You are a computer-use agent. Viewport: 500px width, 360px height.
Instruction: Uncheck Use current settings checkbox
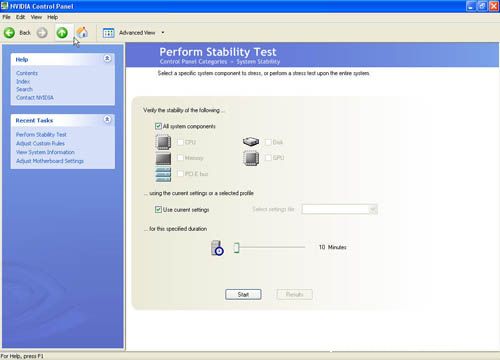(158, 209)
